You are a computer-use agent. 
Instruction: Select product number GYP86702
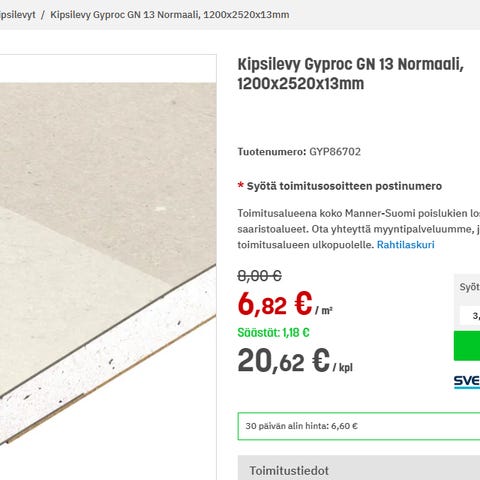335,152
